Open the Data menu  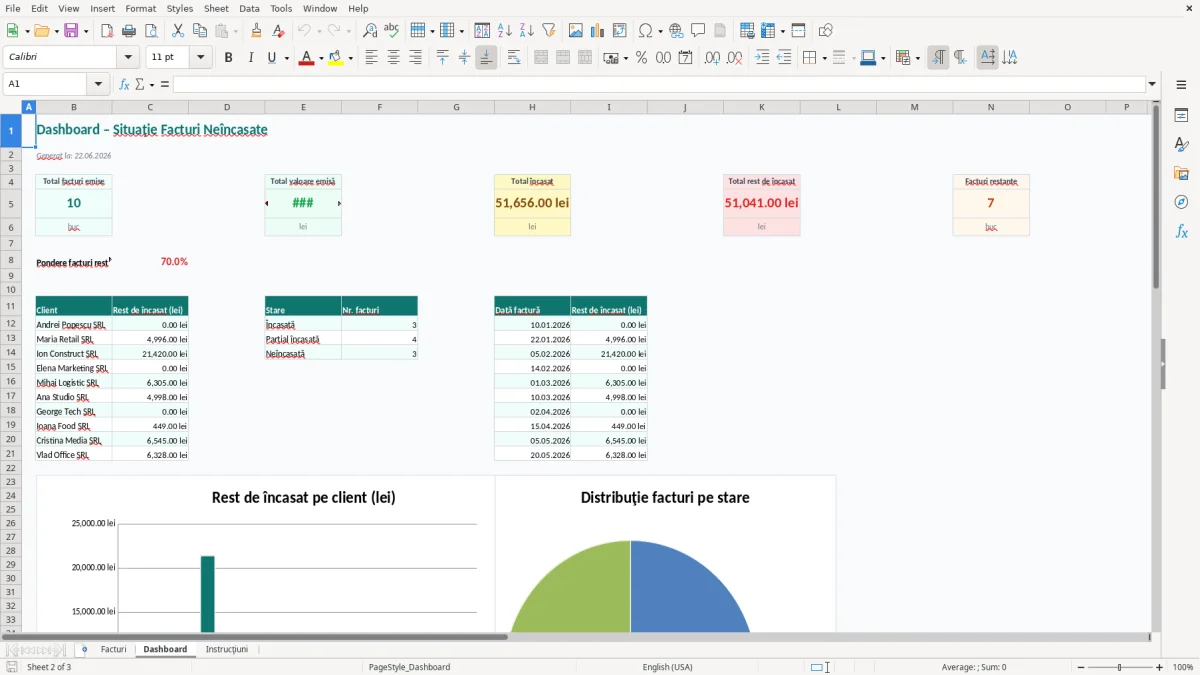click(x=249, y=8)
